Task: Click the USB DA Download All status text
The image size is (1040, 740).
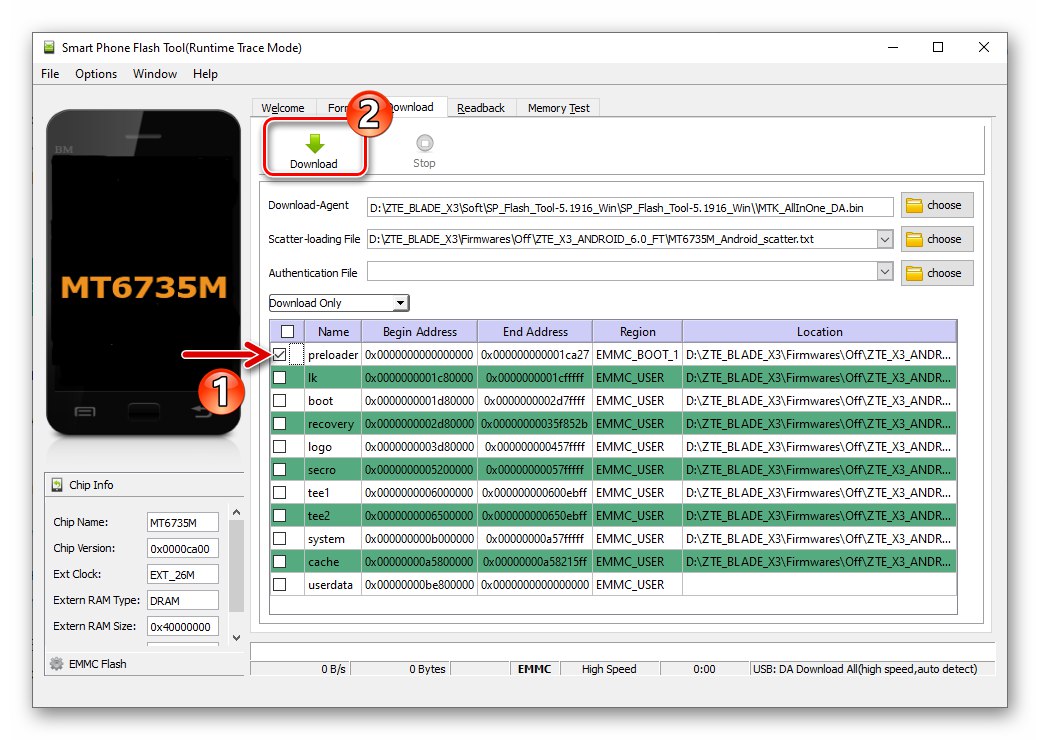Action: pyautogui.click(x=865, y=669)
